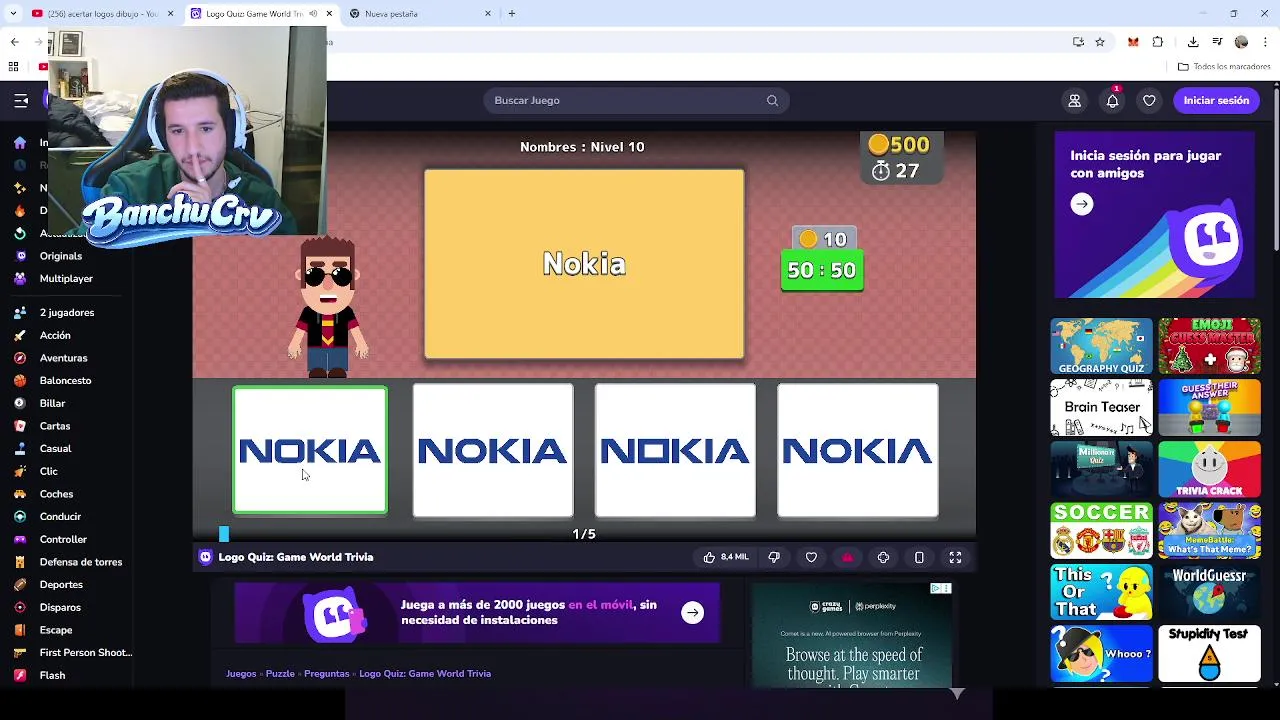1280x720 pixels.
Task: Open Controller category
Action: pos(63,540)
